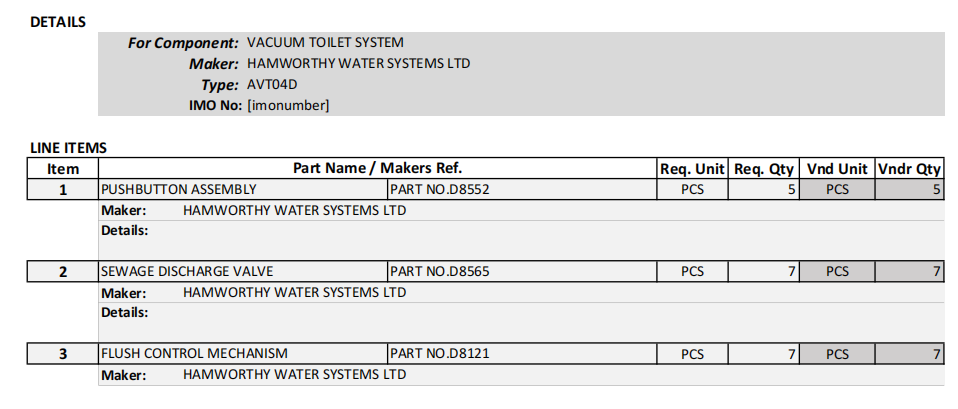Click the [imonumber] placeholder field
Screen dimensions: 958x409
click(x=288, y=104)
